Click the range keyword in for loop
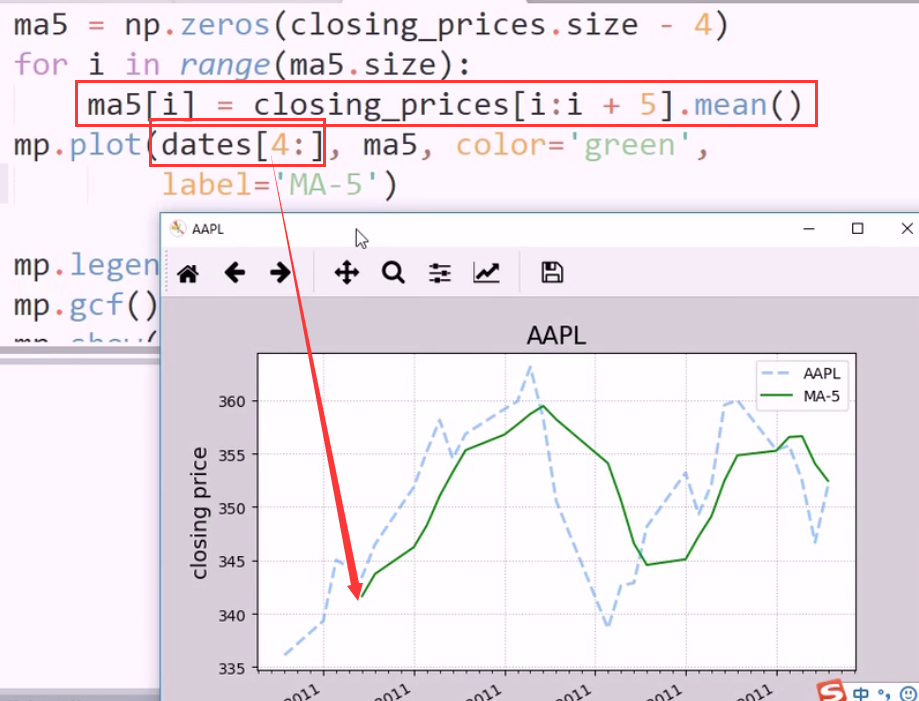The image size is (919, 701). 225,64
